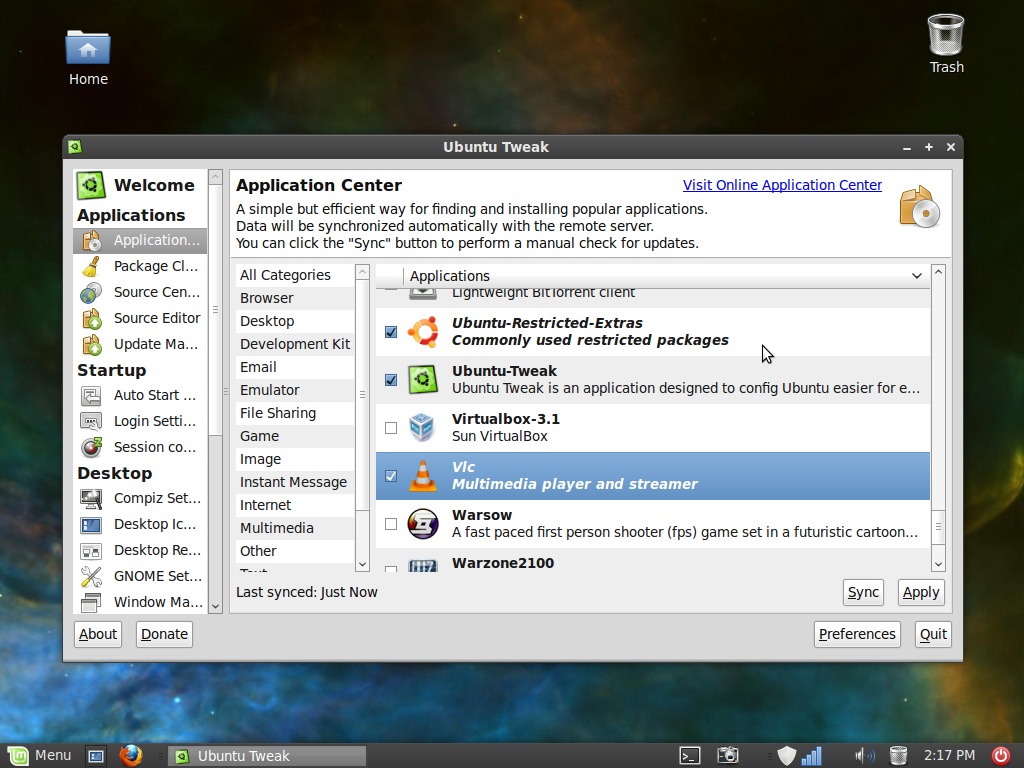
Task: Launch Firefox from the taskbar
Action: (131, 756)
